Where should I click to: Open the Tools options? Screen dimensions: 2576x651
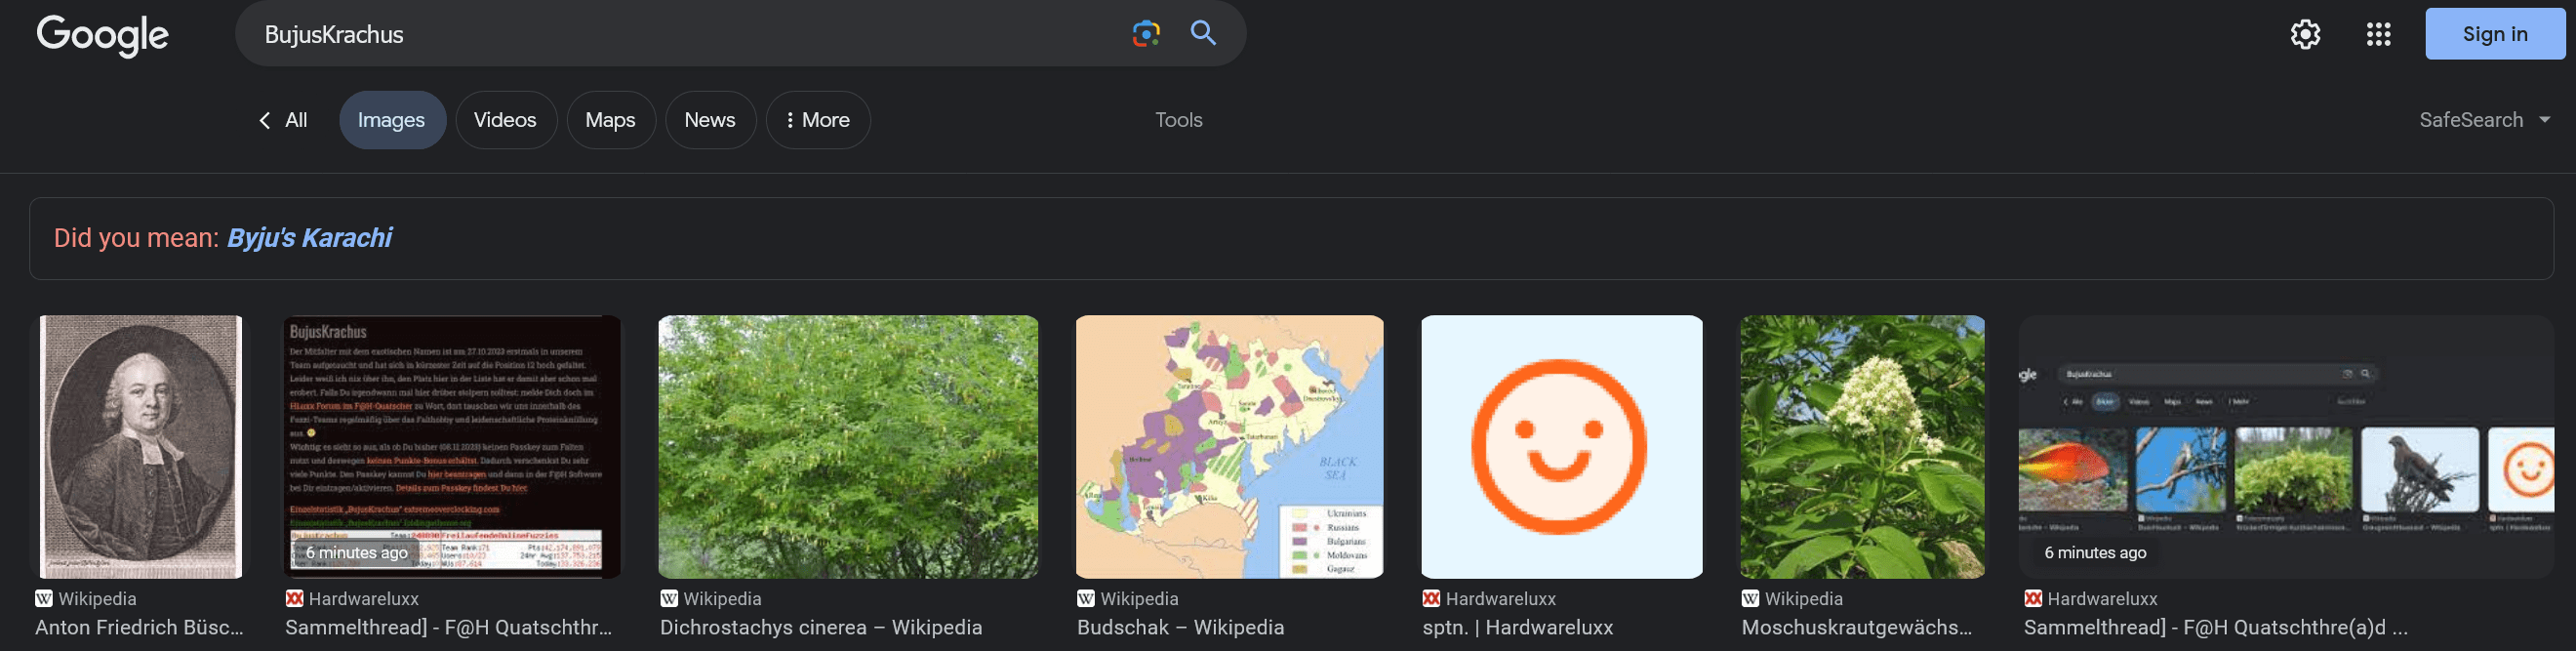point(1178,120)
